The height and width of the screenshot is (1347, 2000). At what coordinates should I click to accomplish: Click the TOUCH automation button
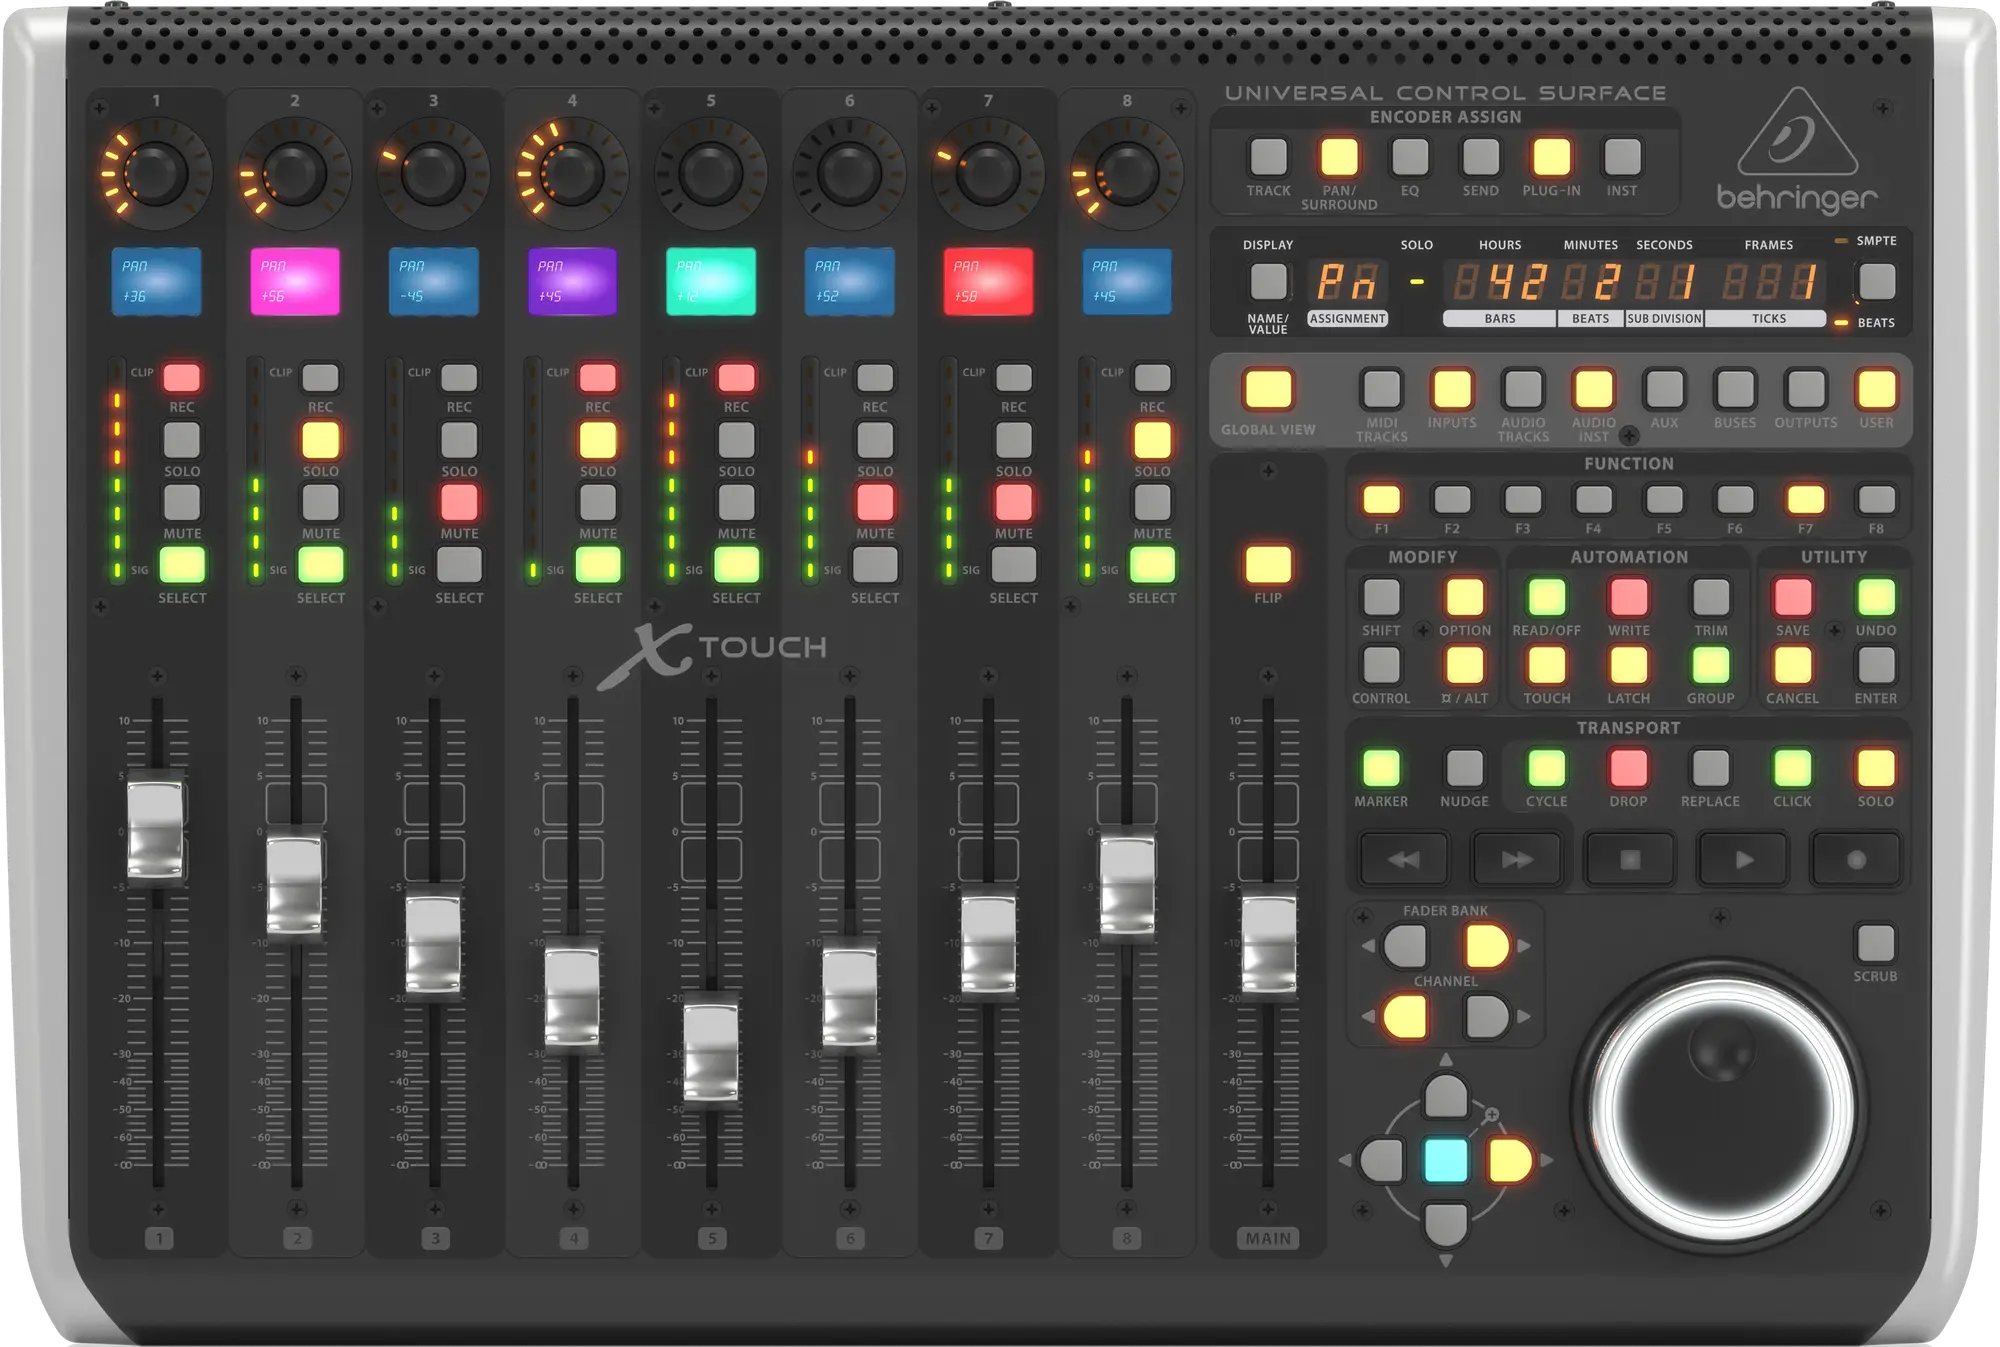coord(1547,666)
